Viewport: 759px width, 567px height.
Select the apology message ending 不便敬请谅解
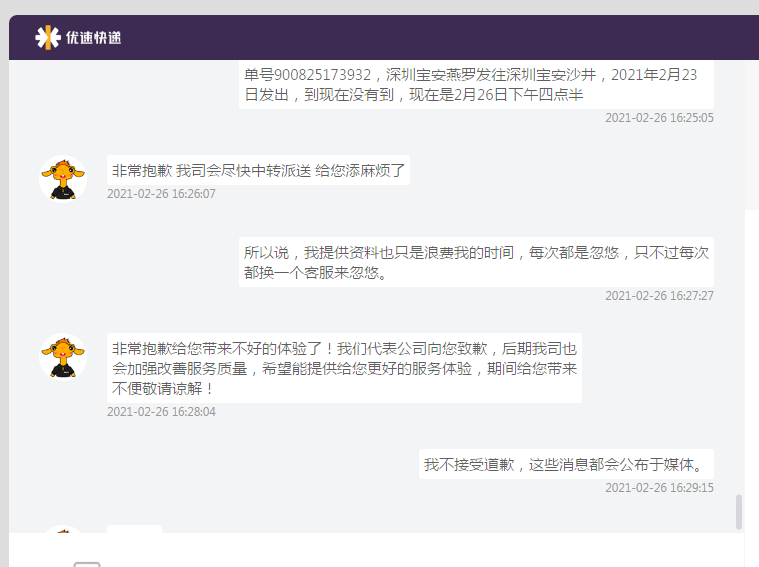click(344, 368)
